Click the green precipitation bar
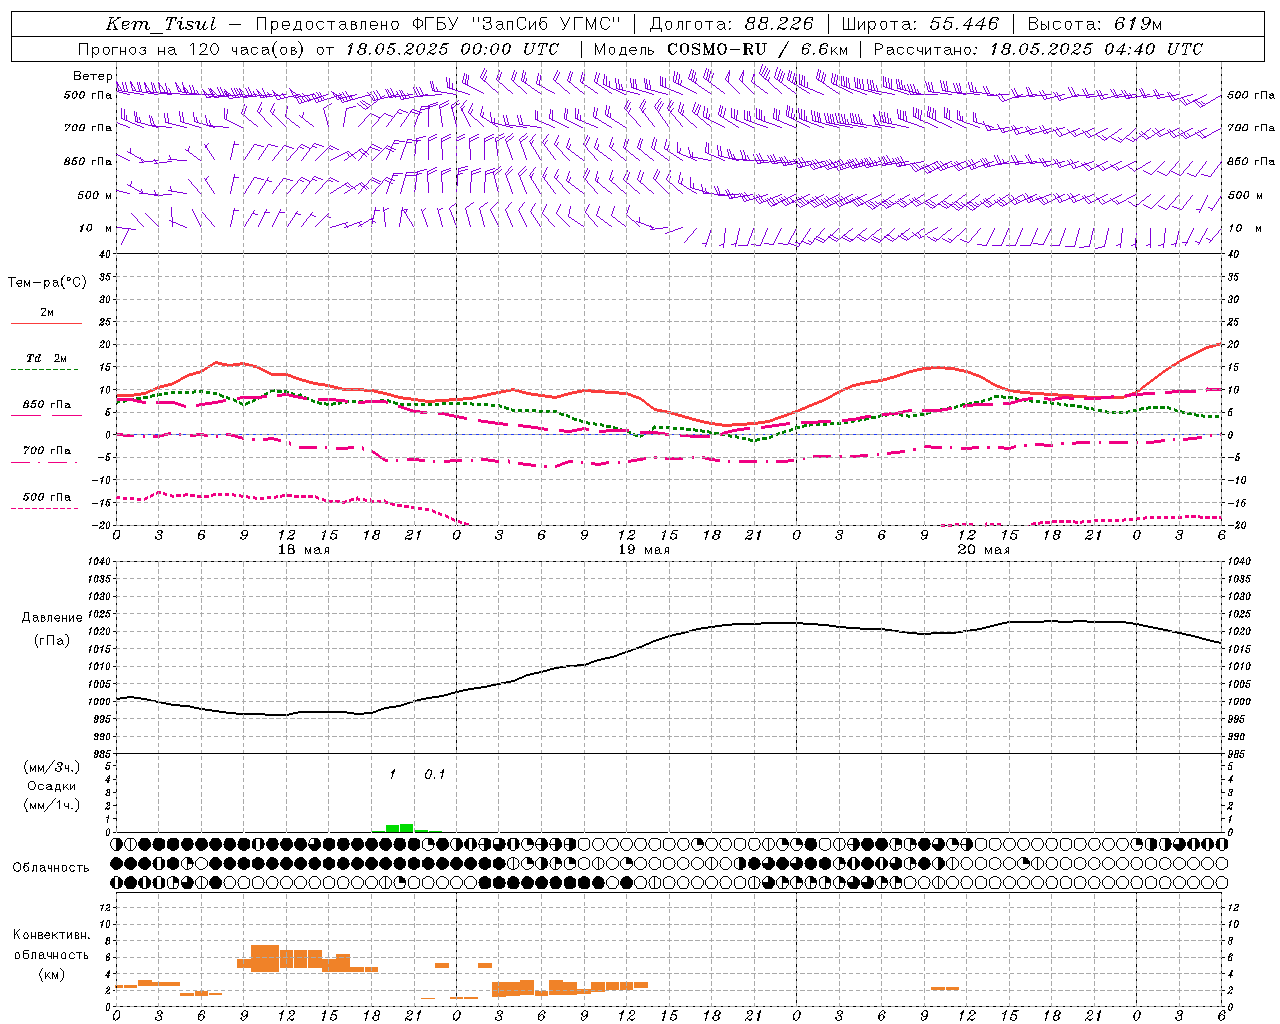The width and height of the screenshot is (1280, 1024). (x=400, y=828)
